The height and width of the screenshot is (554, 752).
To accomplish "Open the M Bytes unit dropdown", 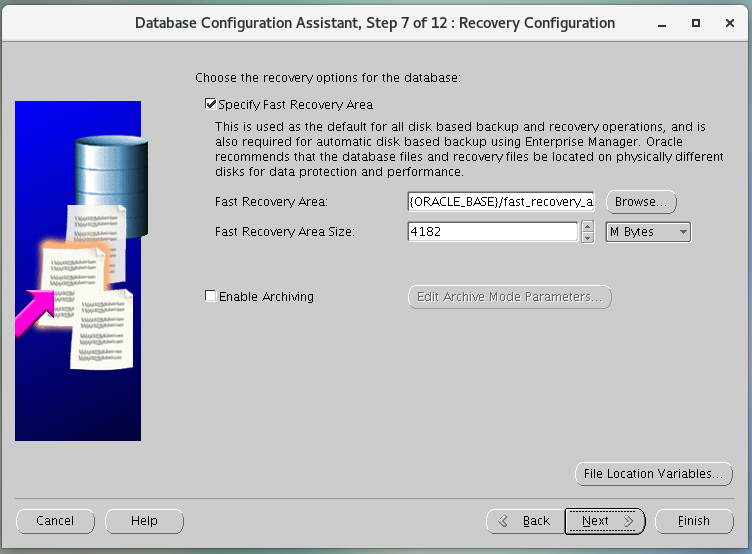I will [x=648, y=232].
